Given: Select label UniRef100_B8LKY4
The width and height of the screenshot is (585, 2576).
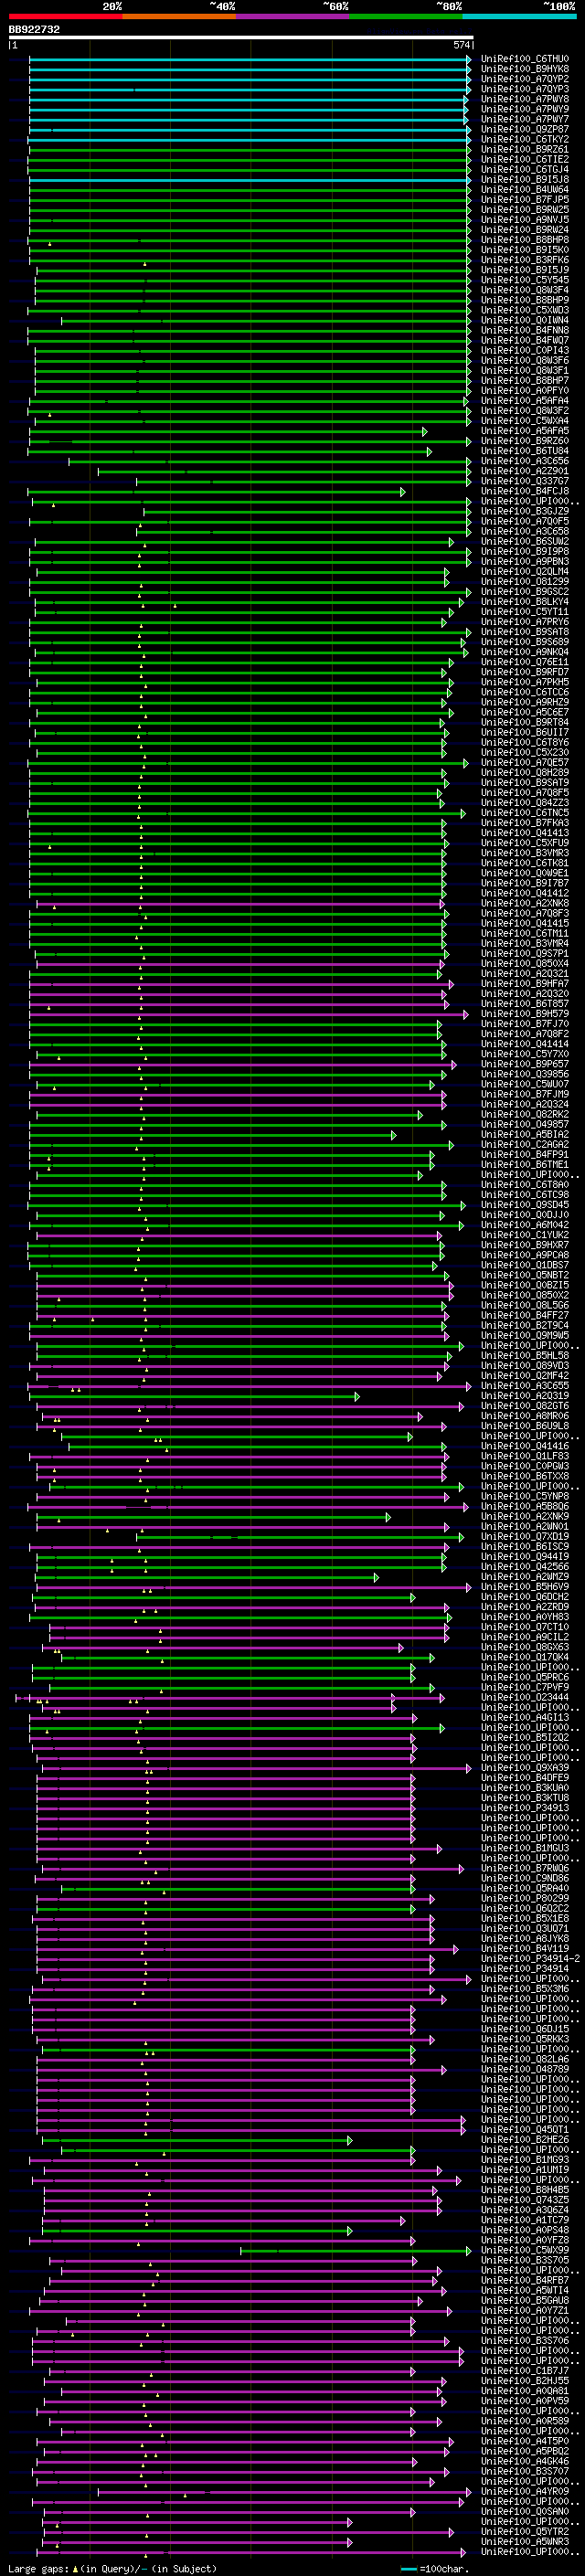Looking at the screenshot, I should [x=525, y=602].
